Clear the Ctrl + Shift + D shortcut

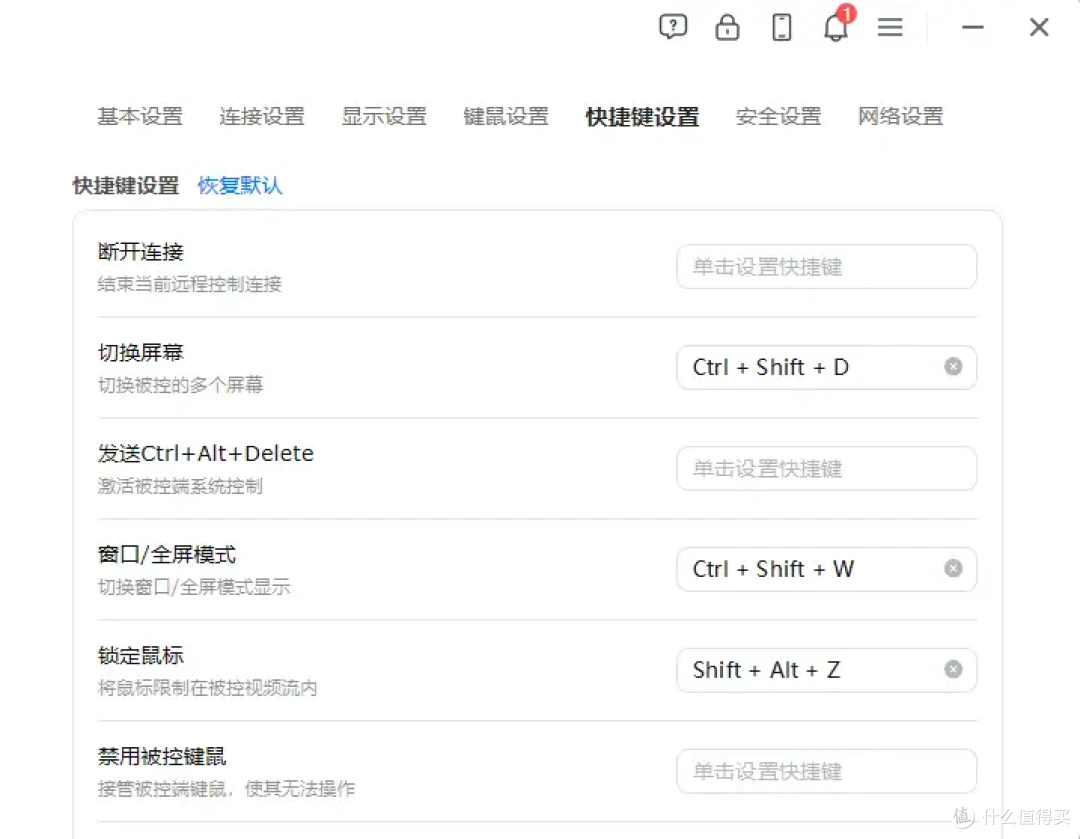[x=953, y=366]
